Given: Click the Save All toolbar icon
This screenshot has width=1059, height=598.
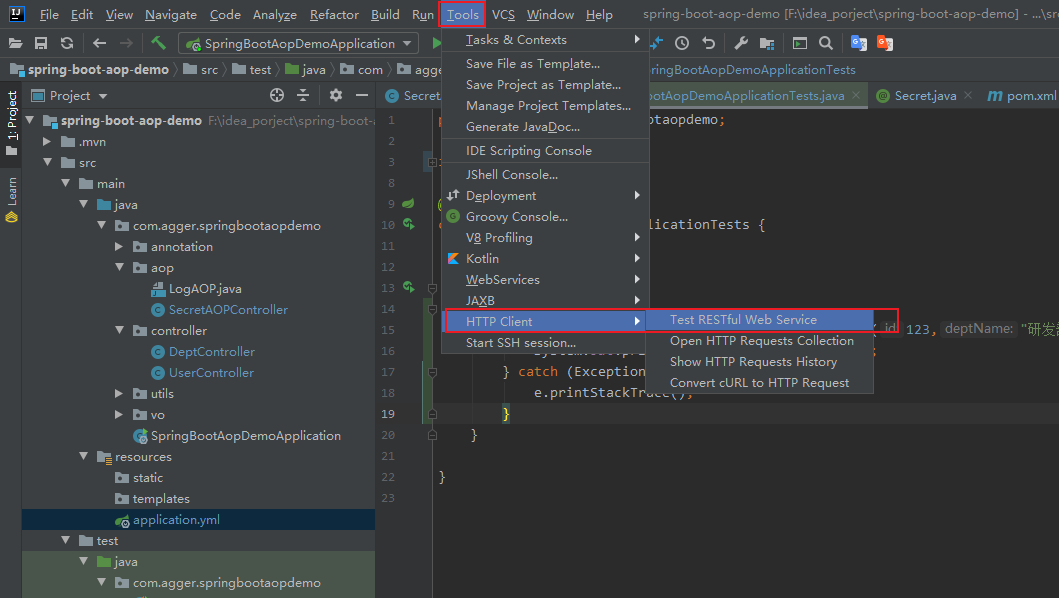Looking at the screenshot, I should click(41, 43).
